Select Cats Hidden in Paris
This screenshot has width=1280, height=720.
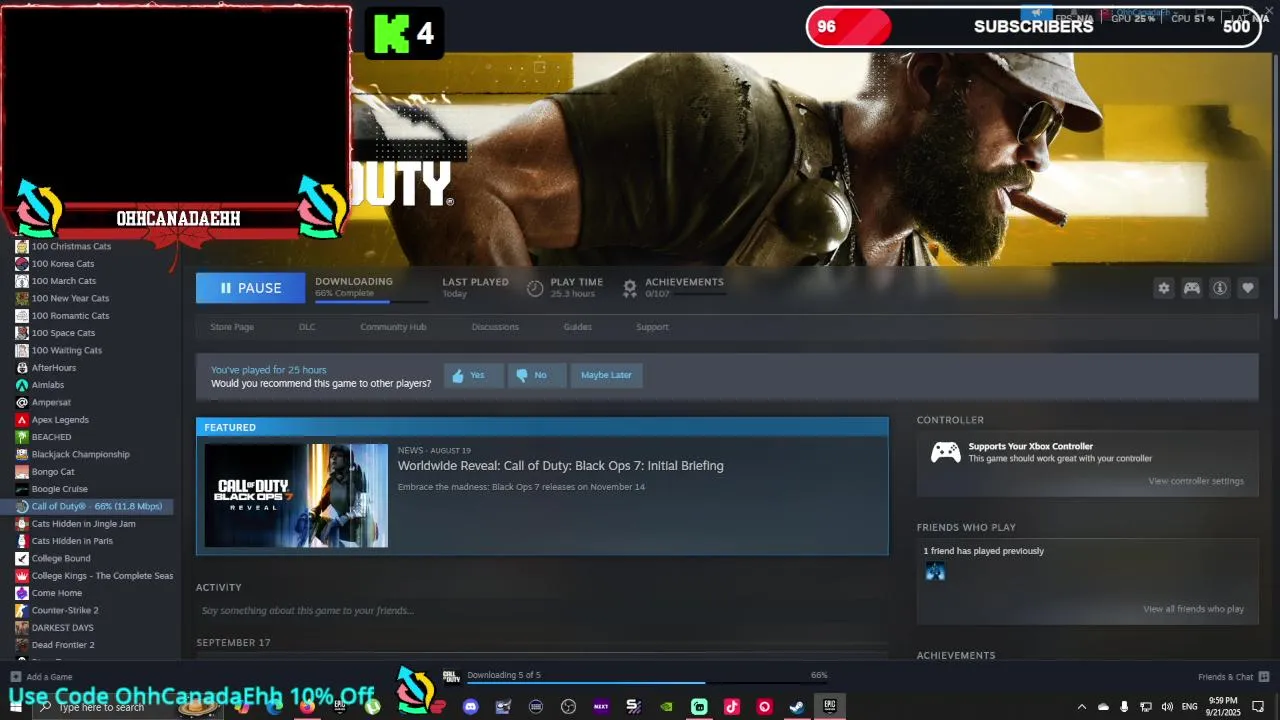pos(72,541)
